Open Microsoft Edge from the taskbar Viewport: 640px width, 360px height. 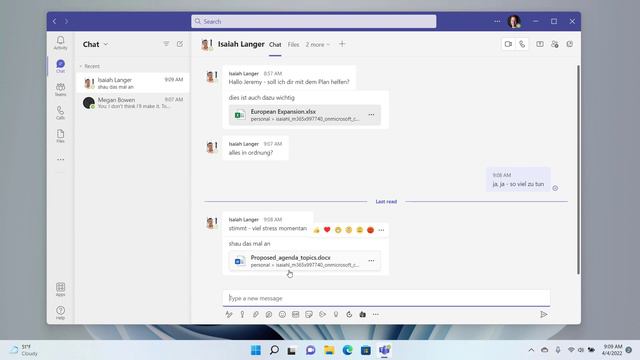coord(347,350)
